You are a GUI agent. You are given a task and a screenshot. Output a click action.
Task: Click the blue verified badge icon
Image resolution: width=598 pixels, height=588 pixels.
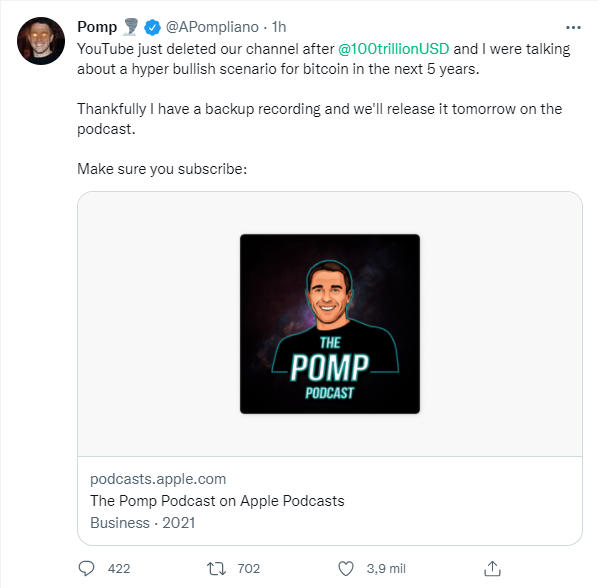tap(152, 27)
